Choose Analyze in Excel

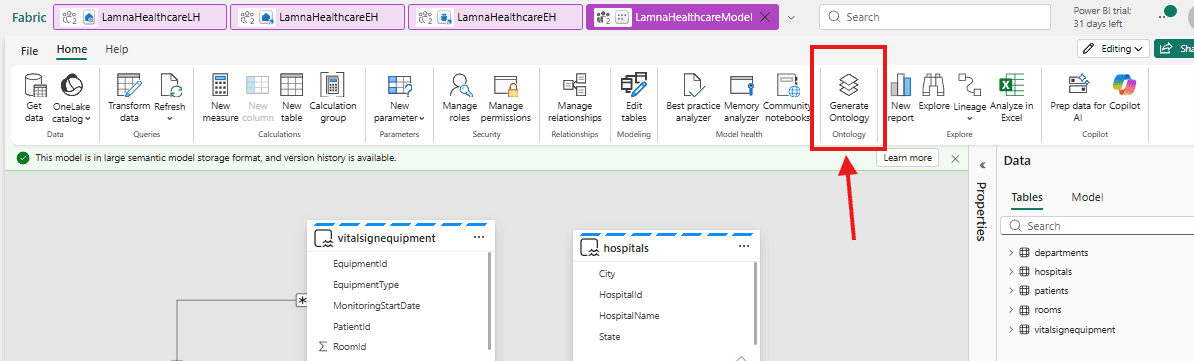pos(1011,97)
